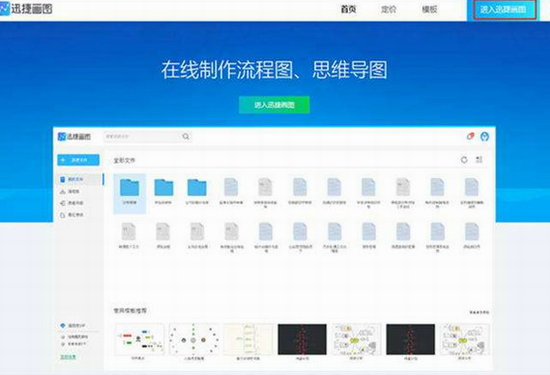Open the user avatar icon at preview top right
The image size is (550, 375).
[485, 136]
